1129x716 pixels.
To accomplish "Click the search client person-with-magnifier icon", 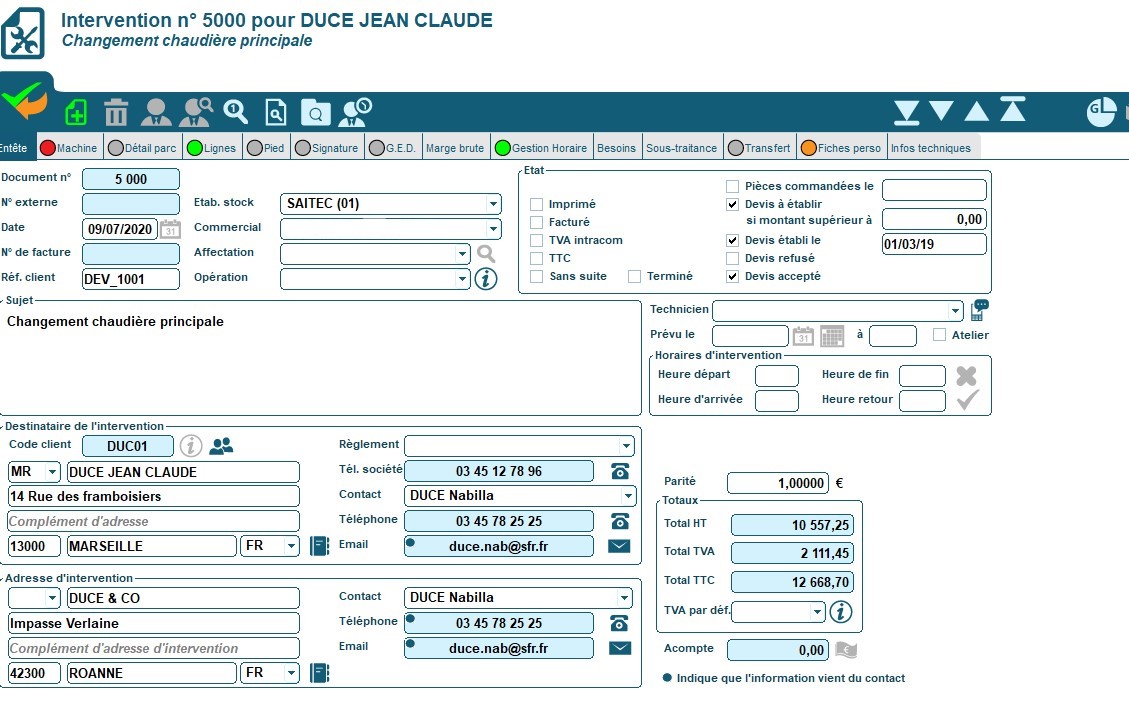I will [x=196, y=112].
